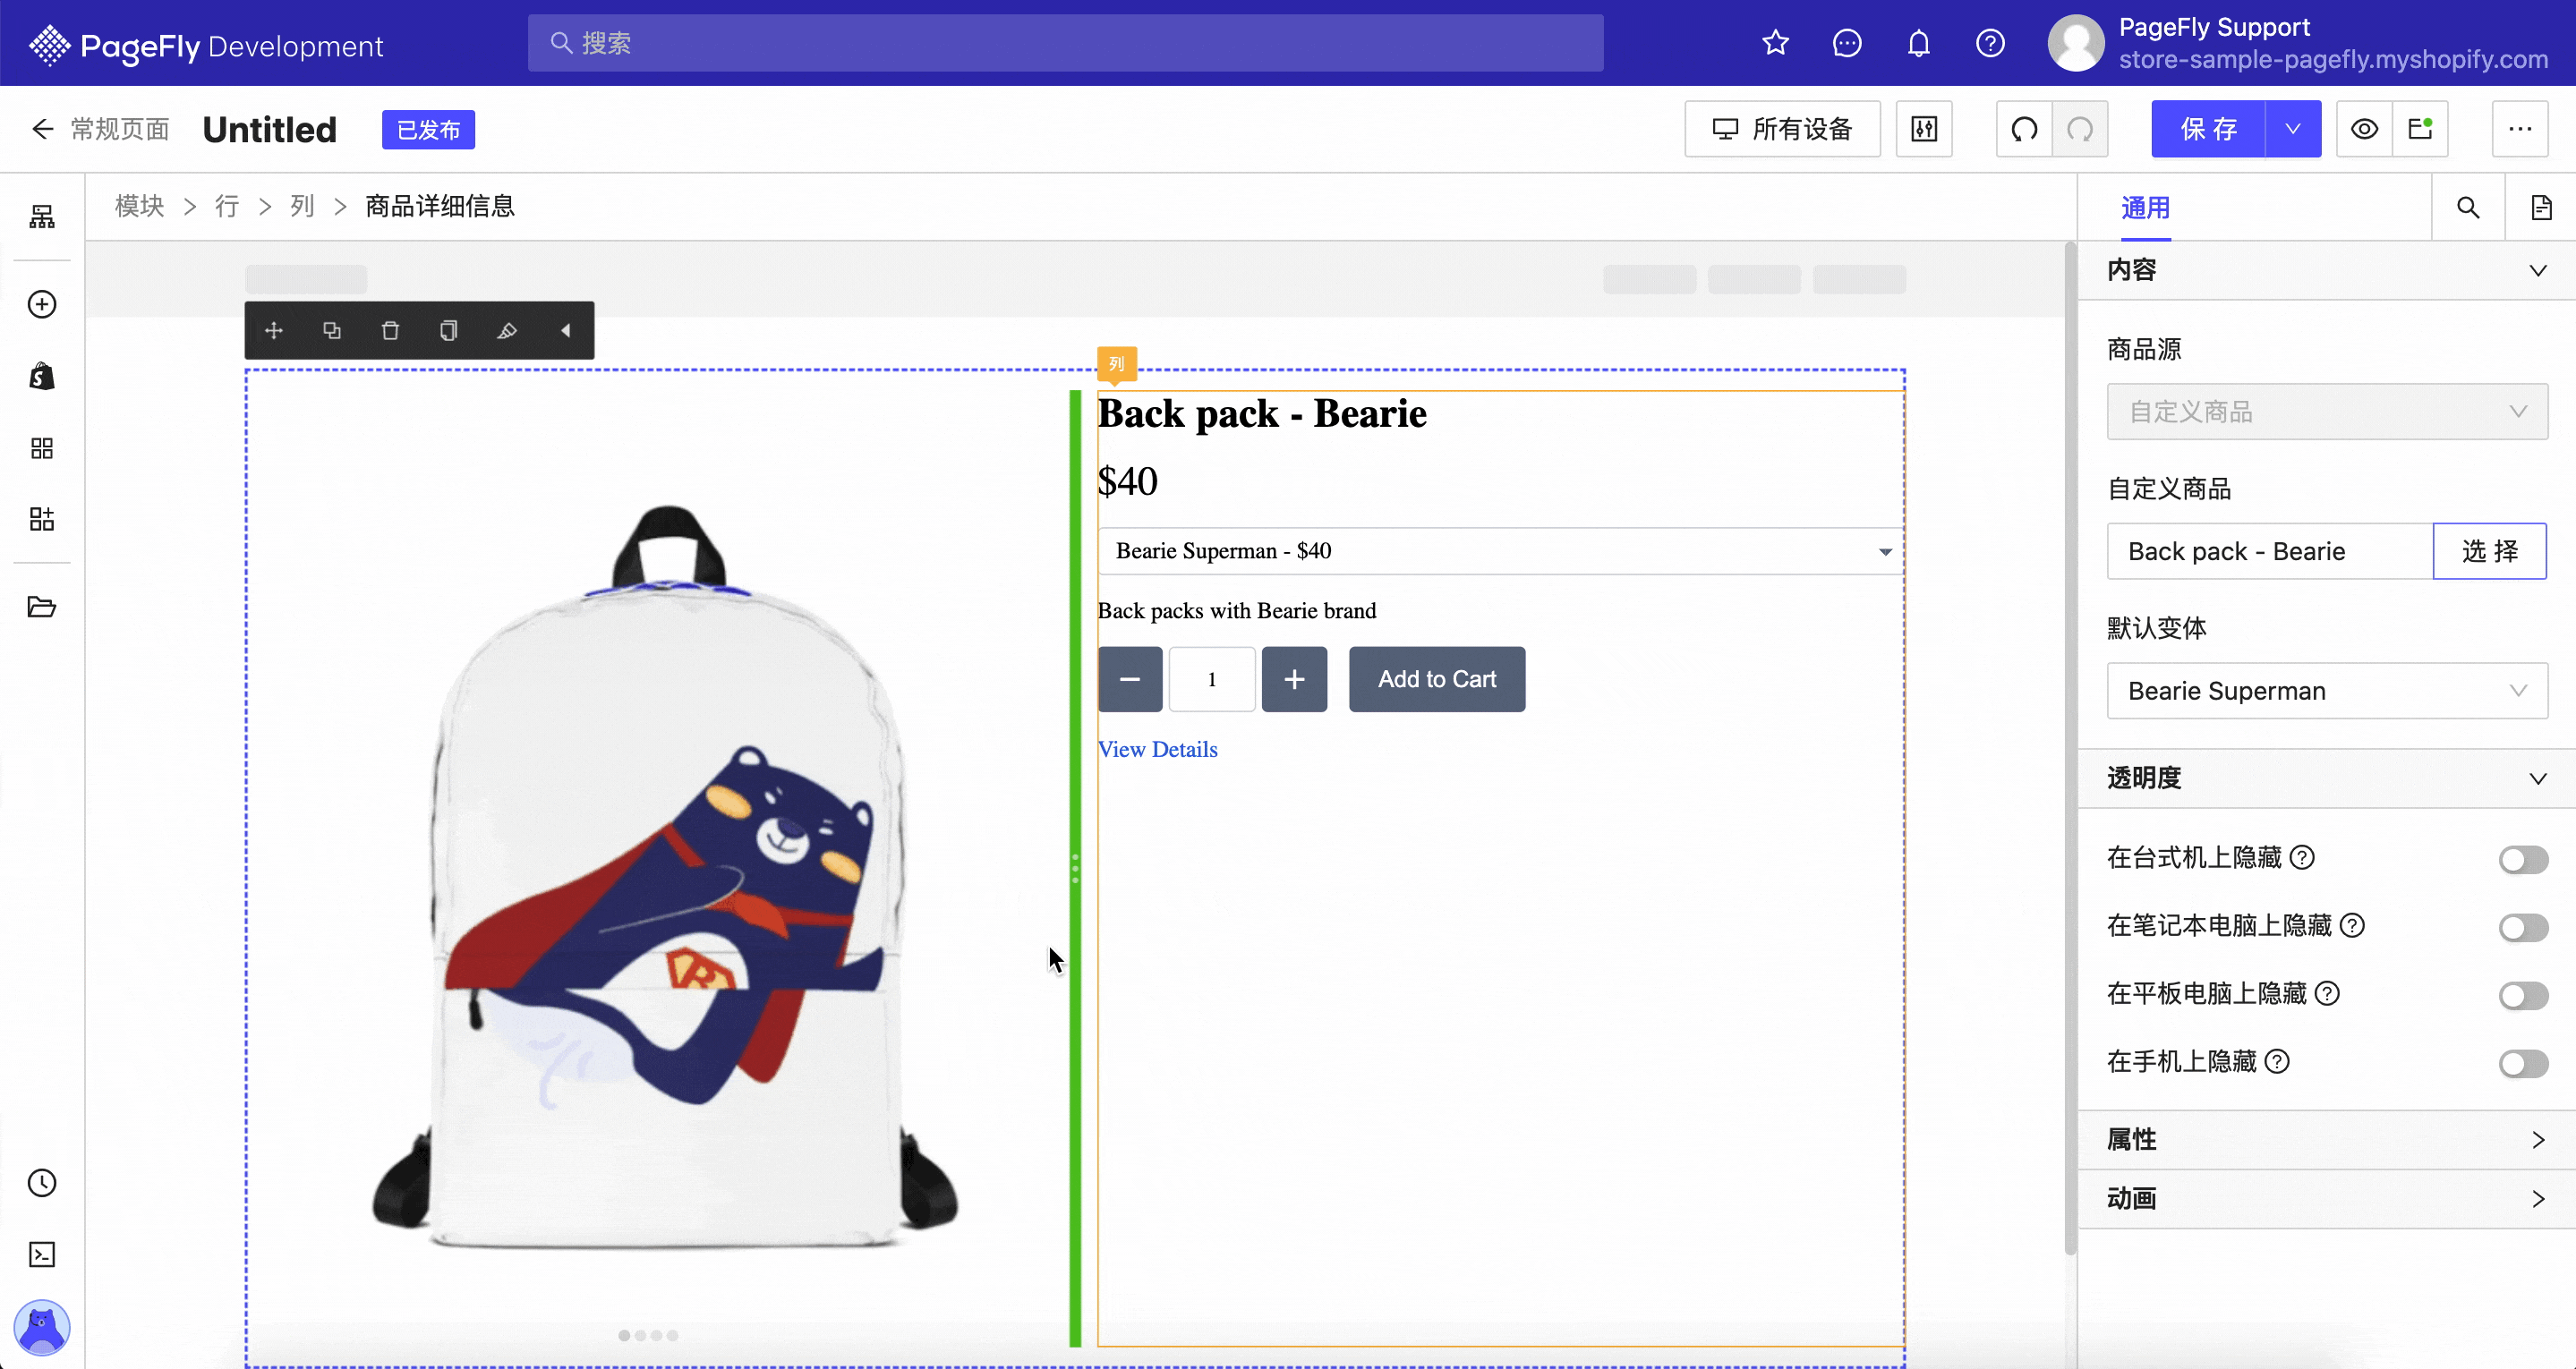Toggle 在笔记本电脑上隐藏 switch
2576x1369 pixels.
[x=2523, y=927]
